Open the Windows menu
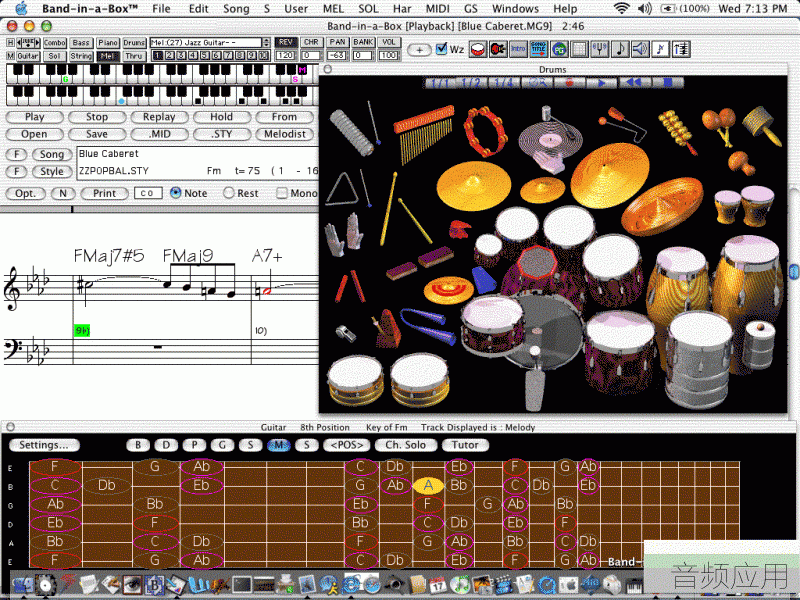800x600 pixels. [515, 8]
